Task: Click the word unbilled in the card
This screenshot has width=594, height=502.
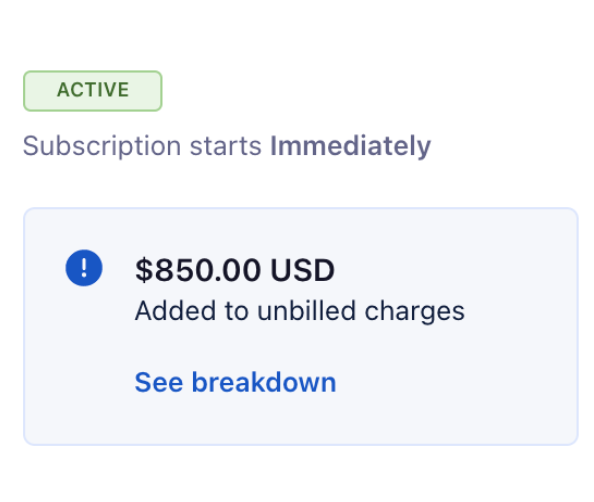Action: 306,311
